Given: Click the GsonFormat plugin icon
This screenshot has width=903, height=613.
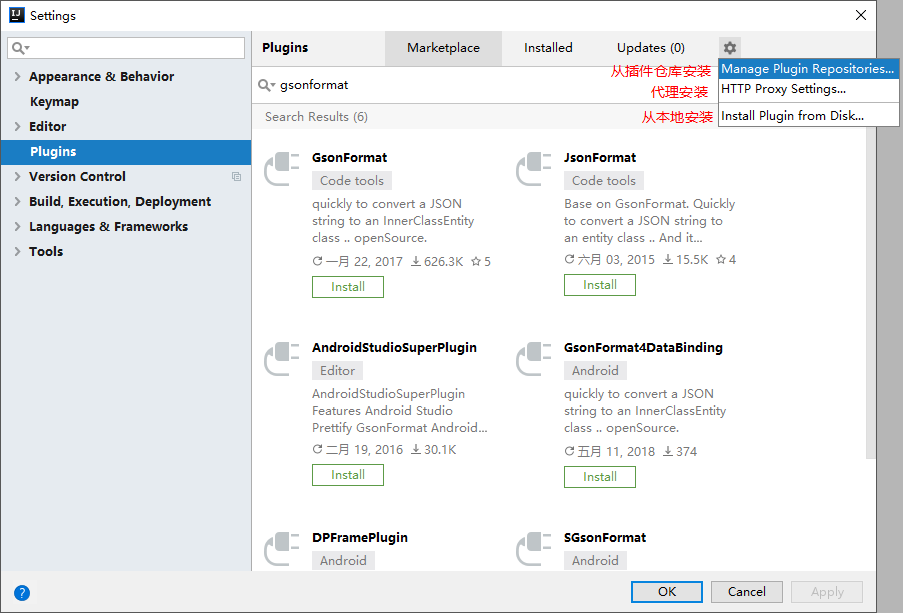Looking at the screenshot, I should point(282,169).
